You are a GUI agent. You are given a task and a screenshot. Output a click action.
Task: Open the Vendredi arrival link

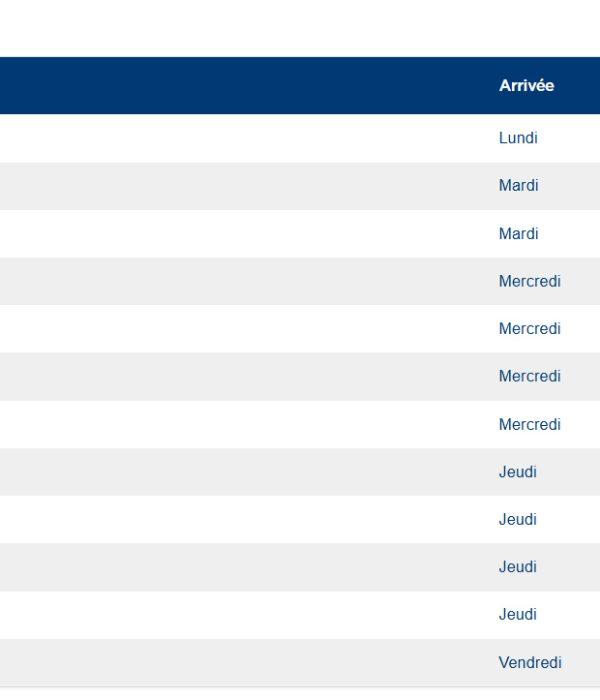(530, 662)
